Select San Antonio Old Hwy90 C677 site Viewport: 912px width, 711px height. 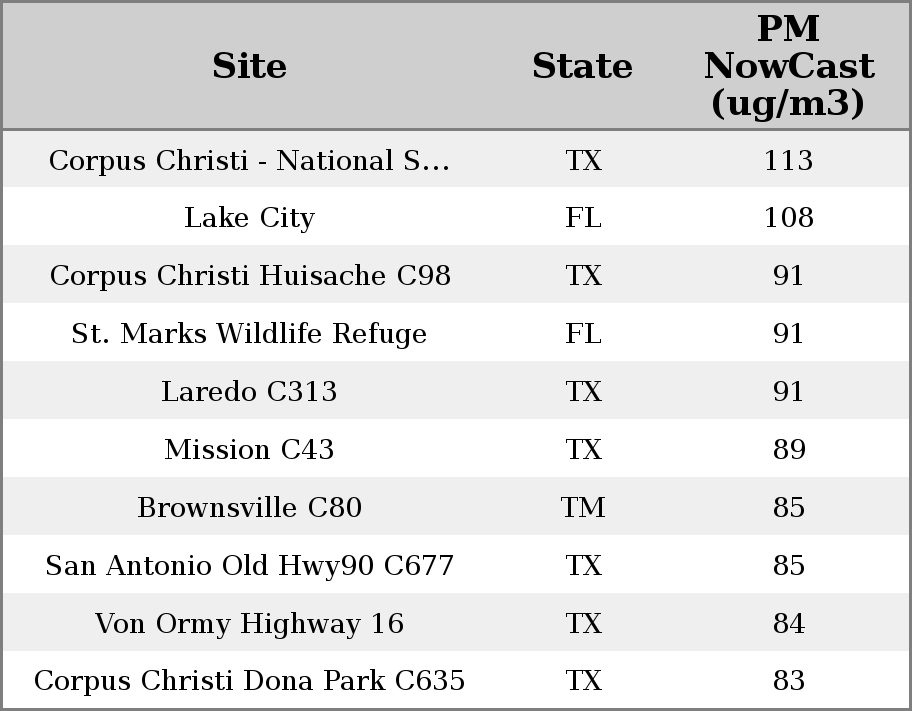[249, 565]
